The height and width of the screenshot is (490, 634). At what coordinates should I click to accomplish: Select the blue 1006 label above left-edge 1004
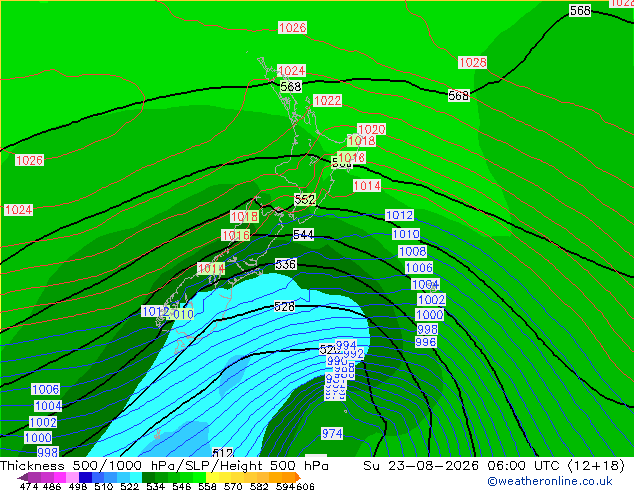tap(46, 389)
